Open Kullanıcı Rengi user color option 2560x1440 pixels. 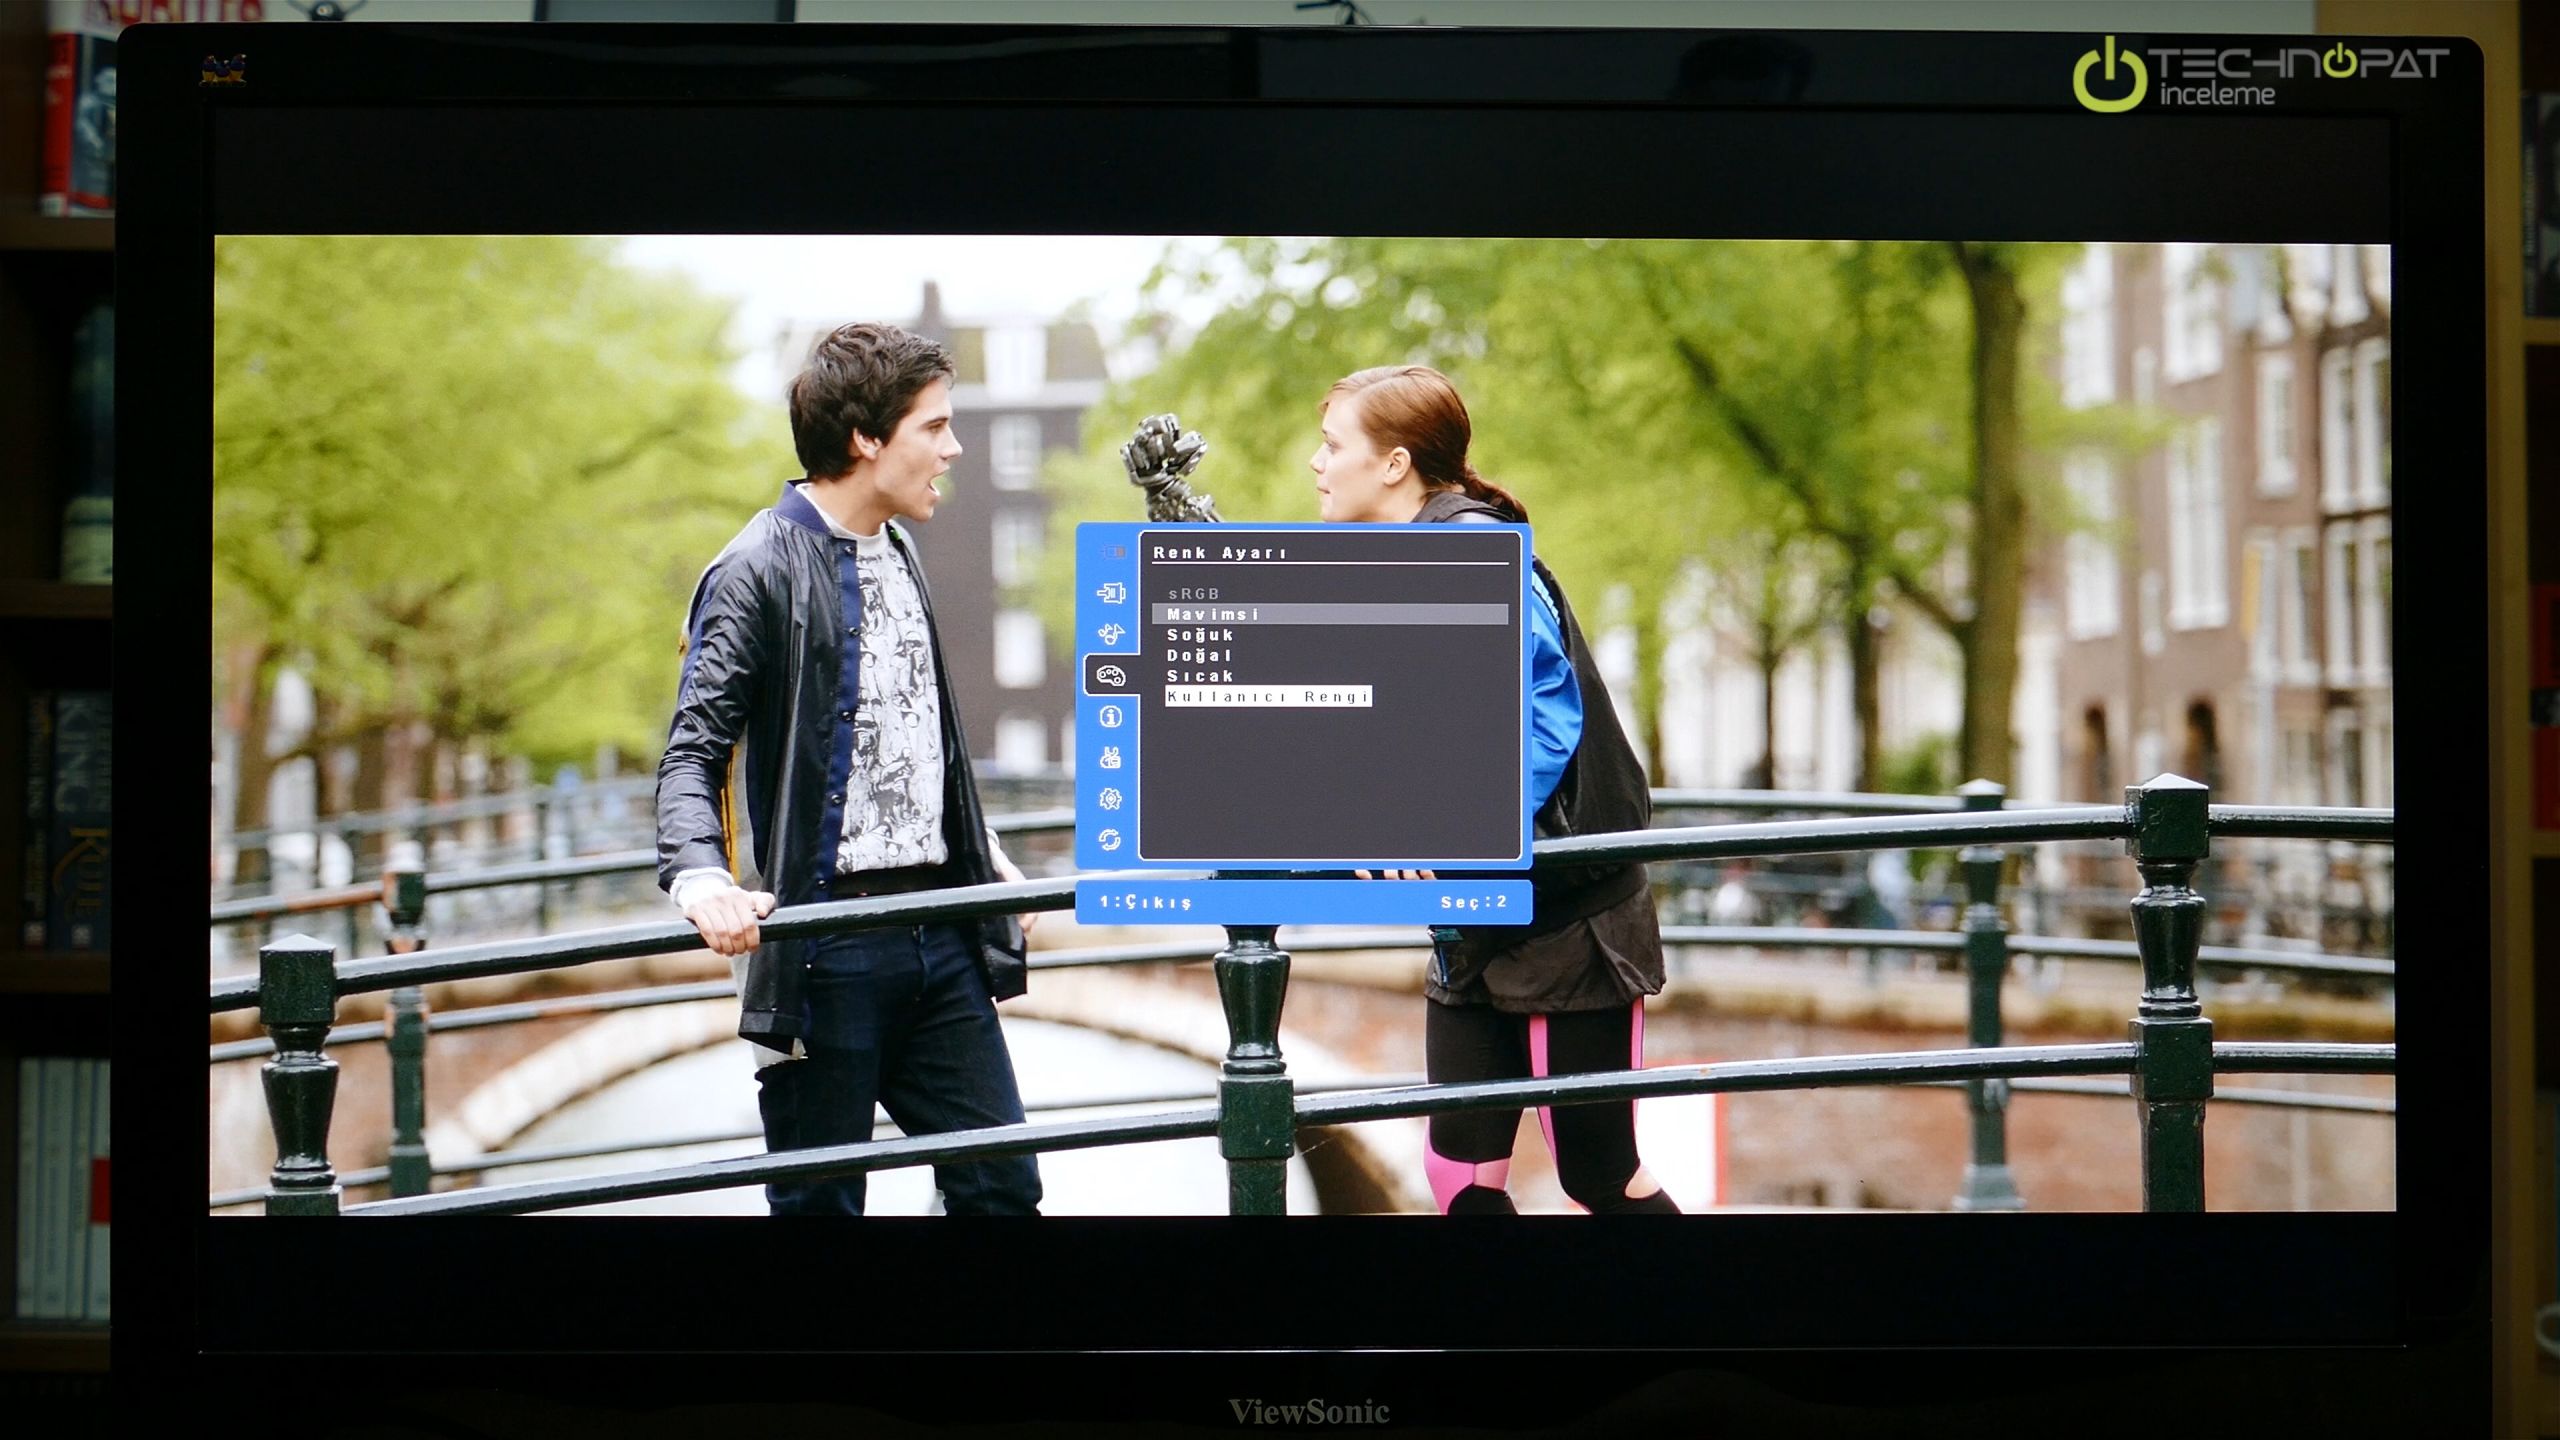1268,697
